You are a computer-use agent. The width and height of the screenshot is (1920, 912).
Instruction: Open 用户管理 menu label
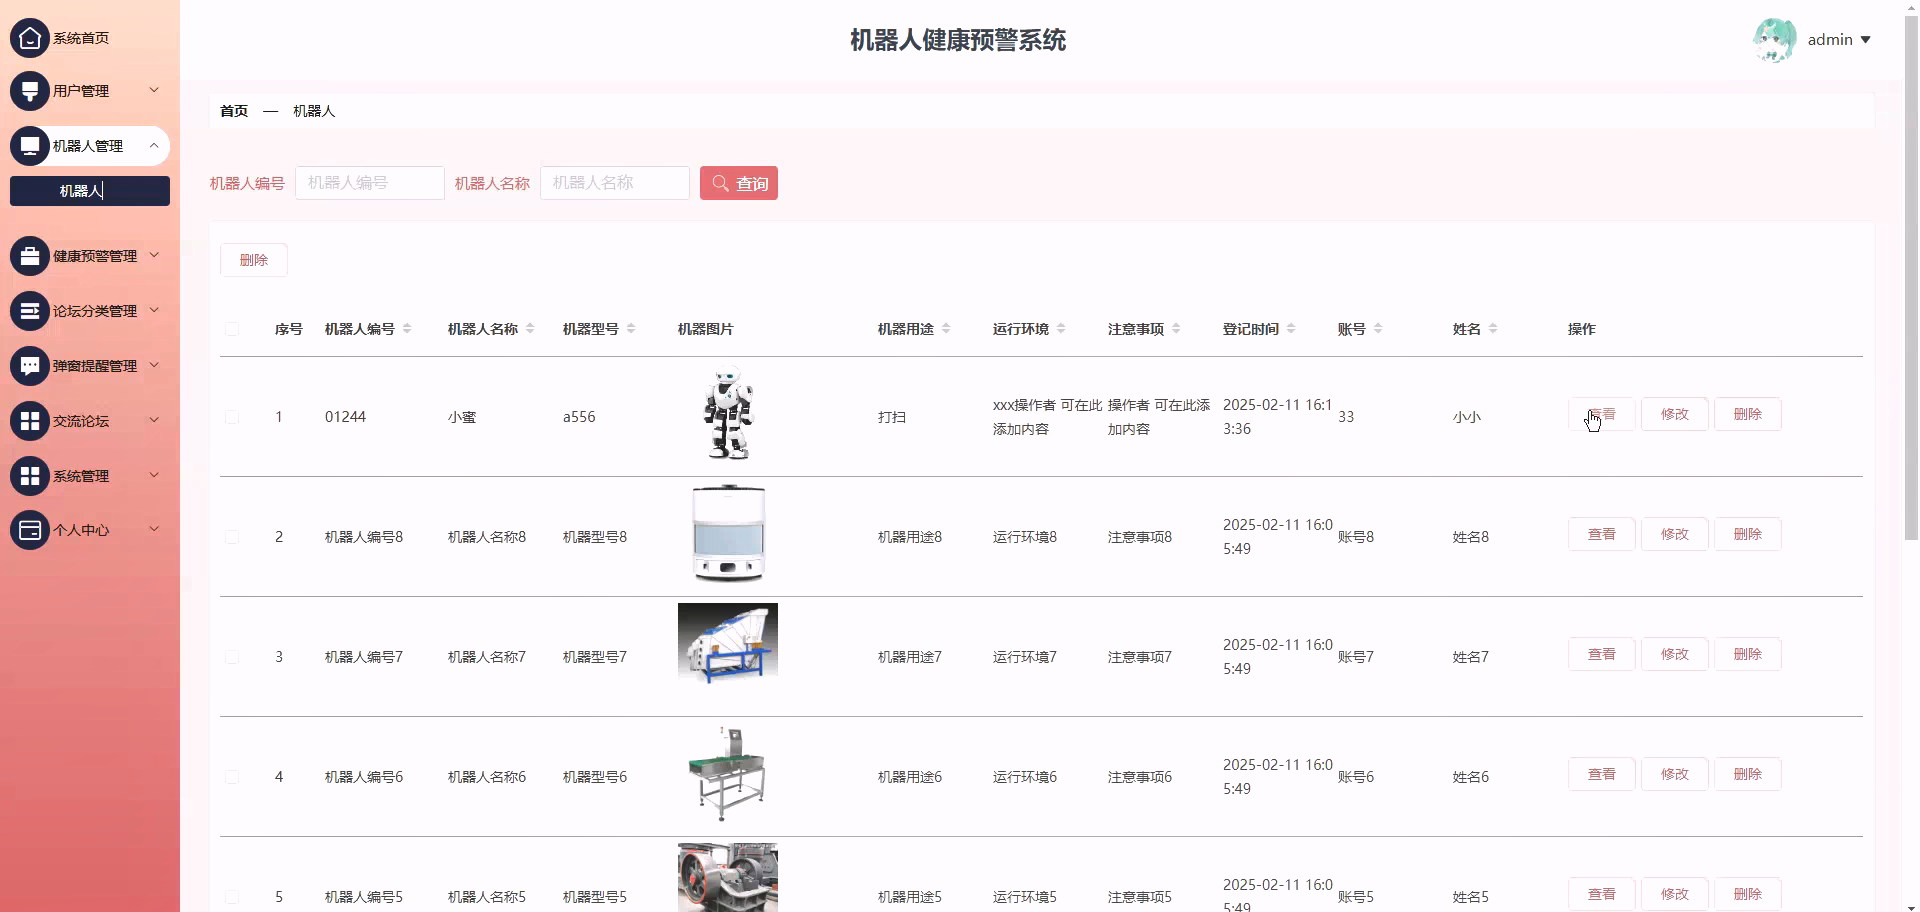pos(81,91)
